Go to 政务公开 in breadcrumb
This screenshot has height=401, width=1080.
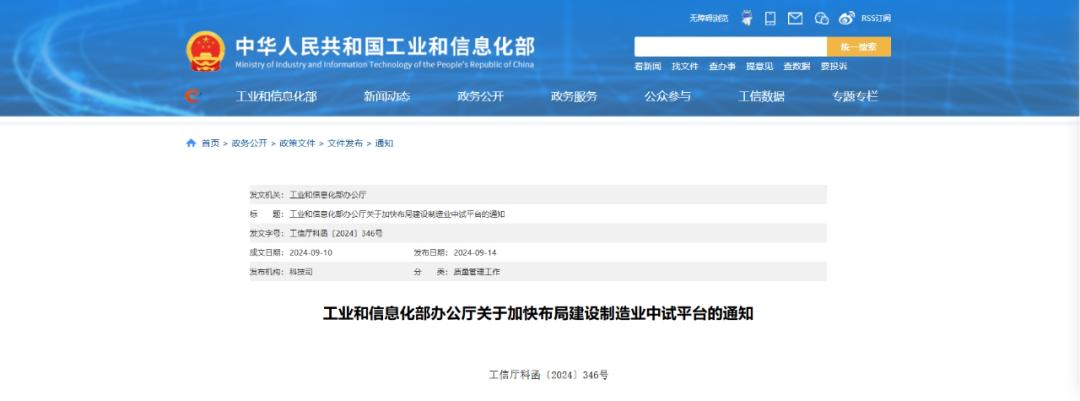click(x=249, y=143)
